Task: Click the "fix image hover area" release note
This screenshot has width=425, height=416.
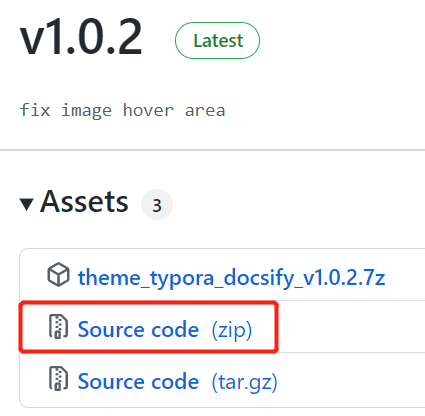Action: [122, 110]
